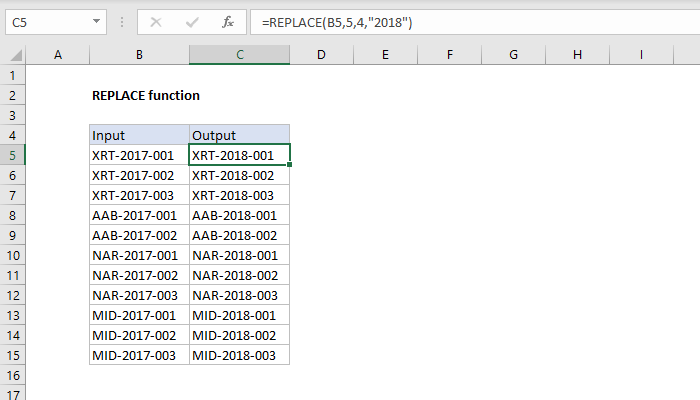Select row 14 header

pyautogui.click(x=12, y=335)
